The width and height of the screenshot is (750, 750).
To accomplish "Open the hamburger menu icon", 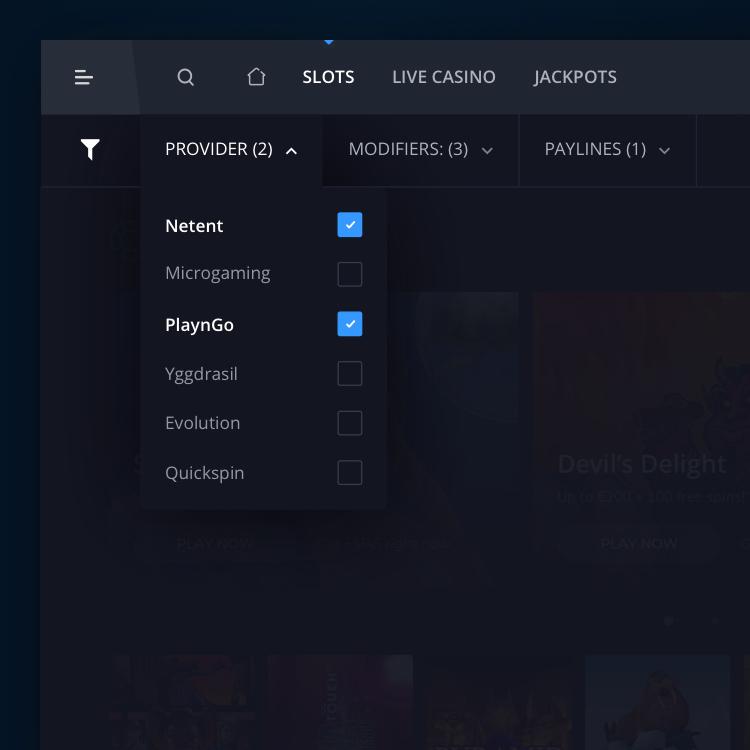I will click(x=84, y=77).
